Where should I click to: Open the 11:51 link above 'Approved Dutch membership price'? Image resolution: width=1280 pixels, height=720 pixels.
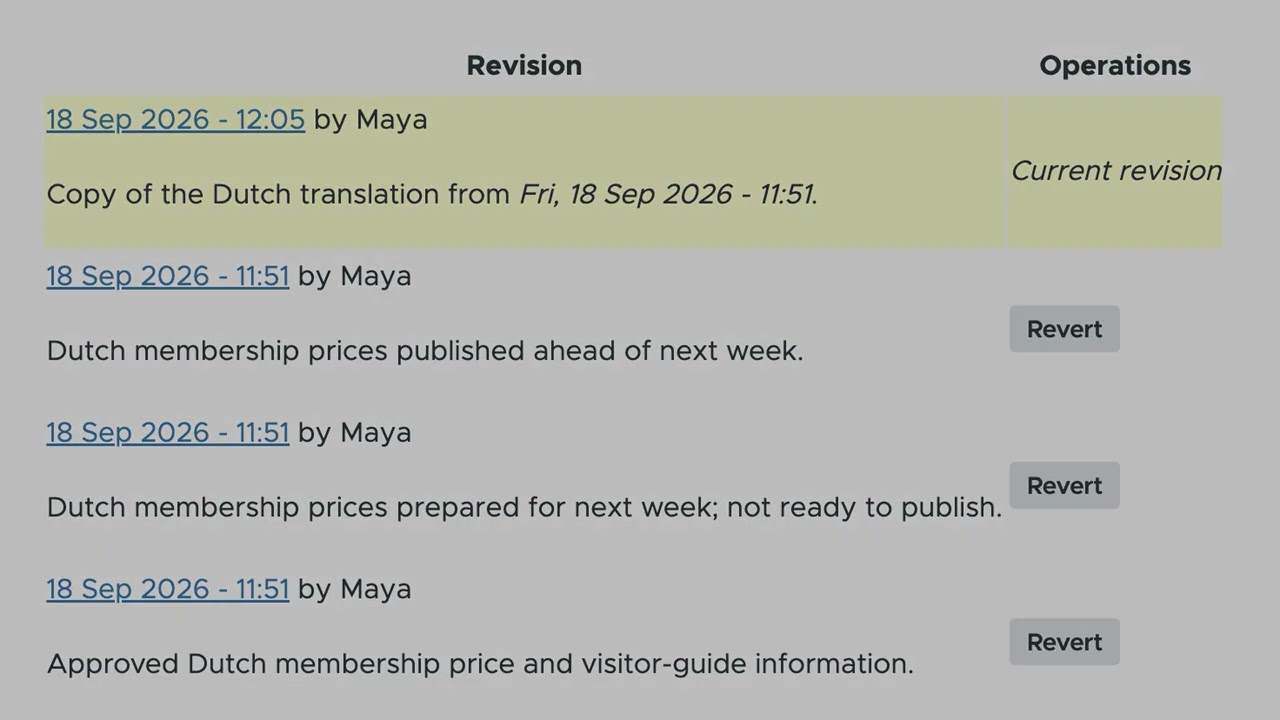pos(168,589)
